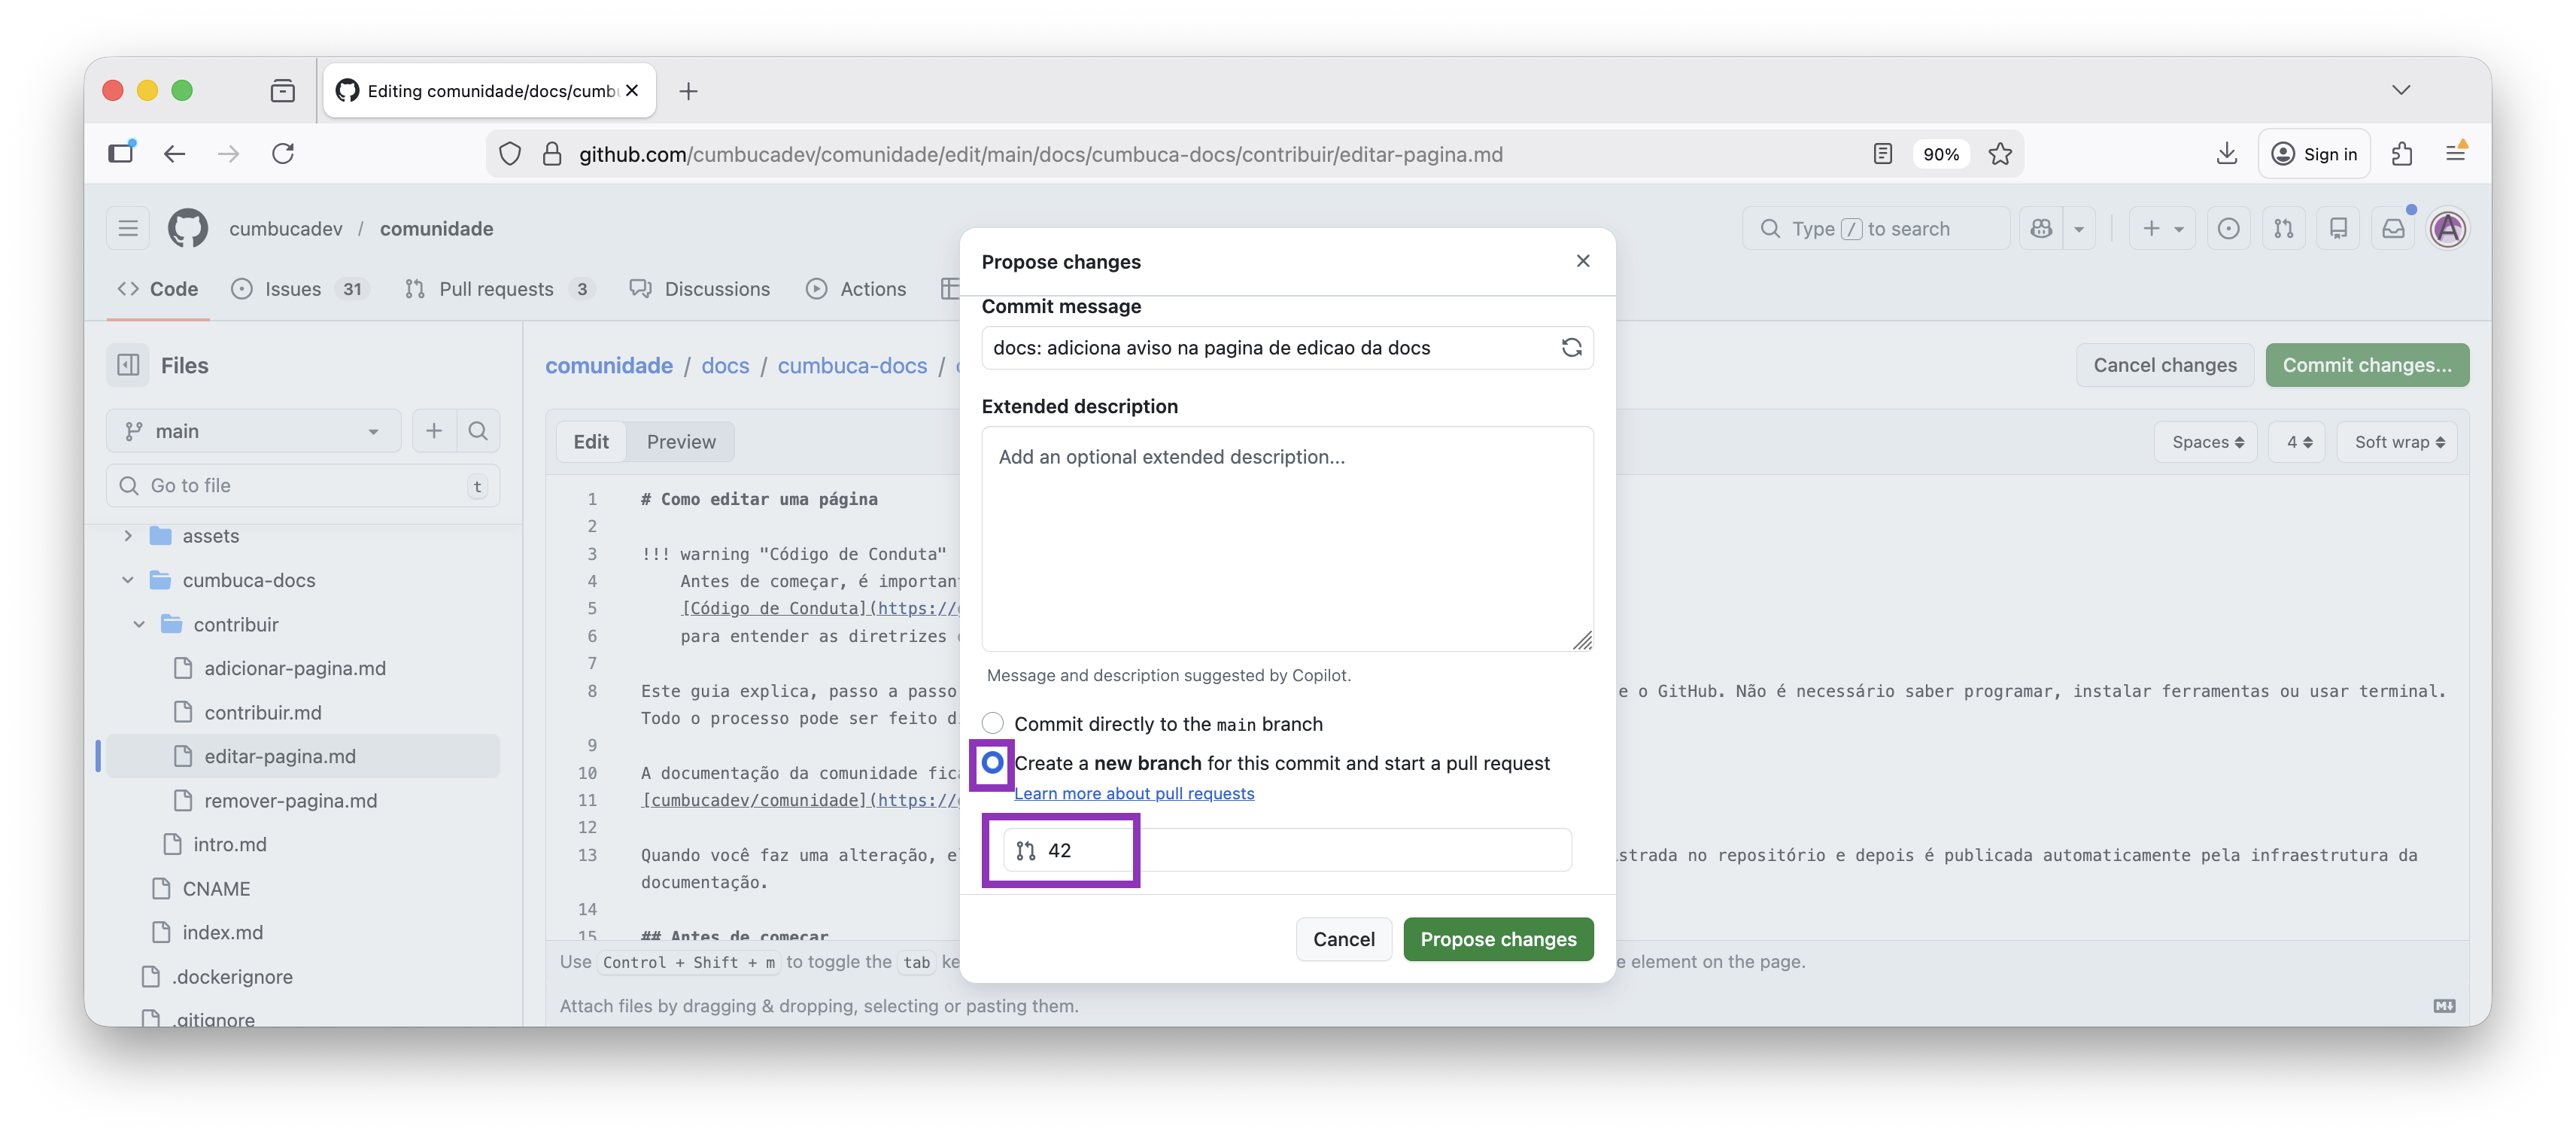Open the user avatar menu
The height and width of the screenshot is (1138, 2576).
pos(2448,228)
